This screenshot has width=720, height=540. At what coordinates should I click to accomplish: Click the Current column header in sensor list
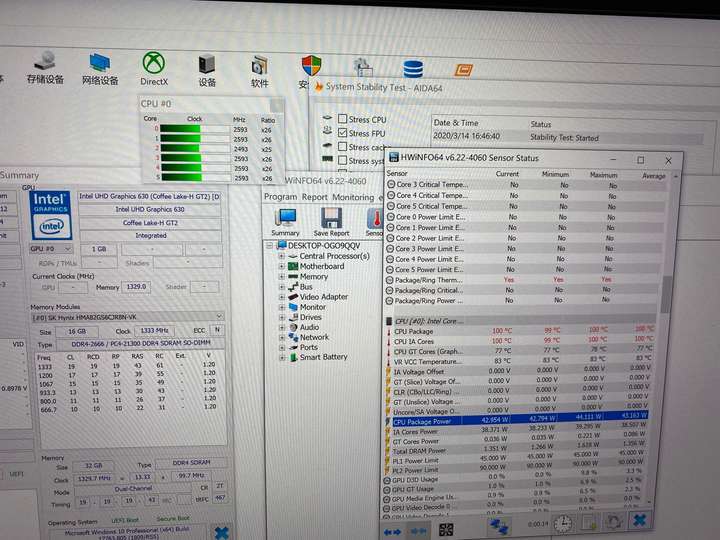click(x=507, y=174)
